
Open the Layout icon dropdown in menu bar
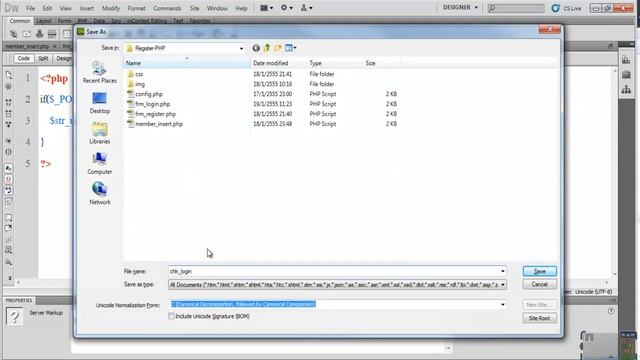tap(267, 8)
